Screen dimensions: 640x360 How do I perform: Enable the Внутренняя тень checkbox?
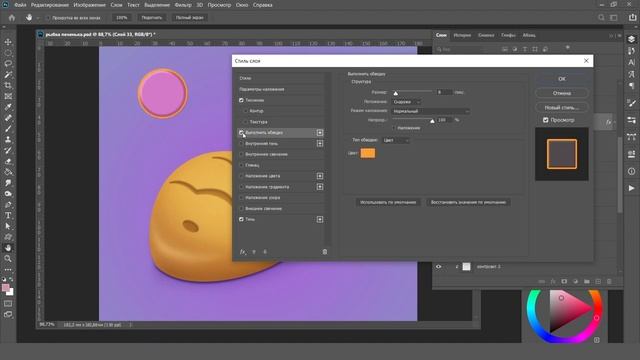(241, 144)
